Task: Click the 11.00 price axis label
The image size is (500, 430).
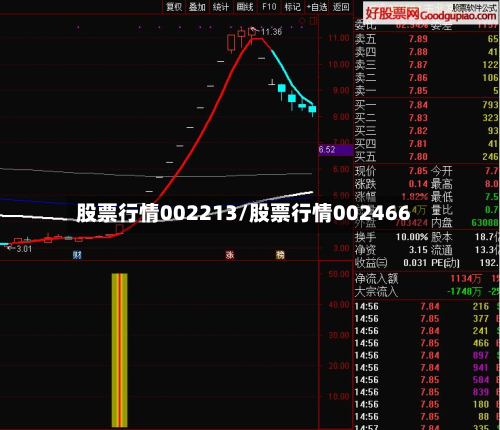Action: point(338,38)
